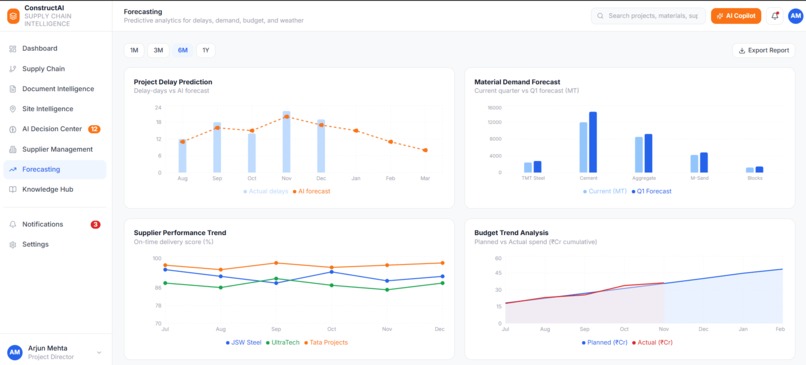
Task: Click the Notifications 3 badge
Action: pyautogui.click(x=96, y=225)
